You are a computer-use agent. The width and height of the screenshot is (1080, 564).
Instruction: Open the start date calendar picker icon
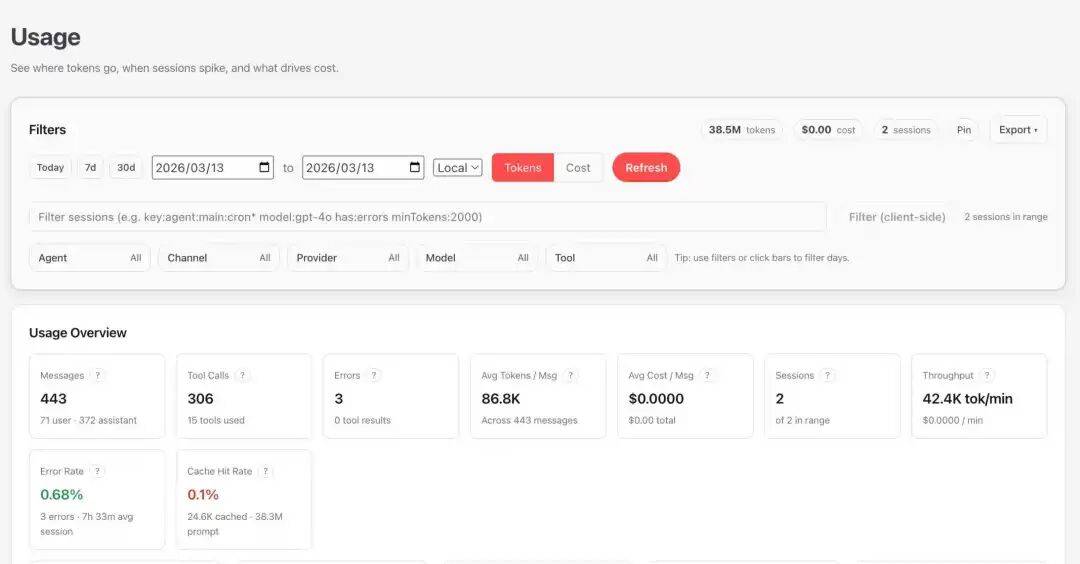click(x=265, y=168)
